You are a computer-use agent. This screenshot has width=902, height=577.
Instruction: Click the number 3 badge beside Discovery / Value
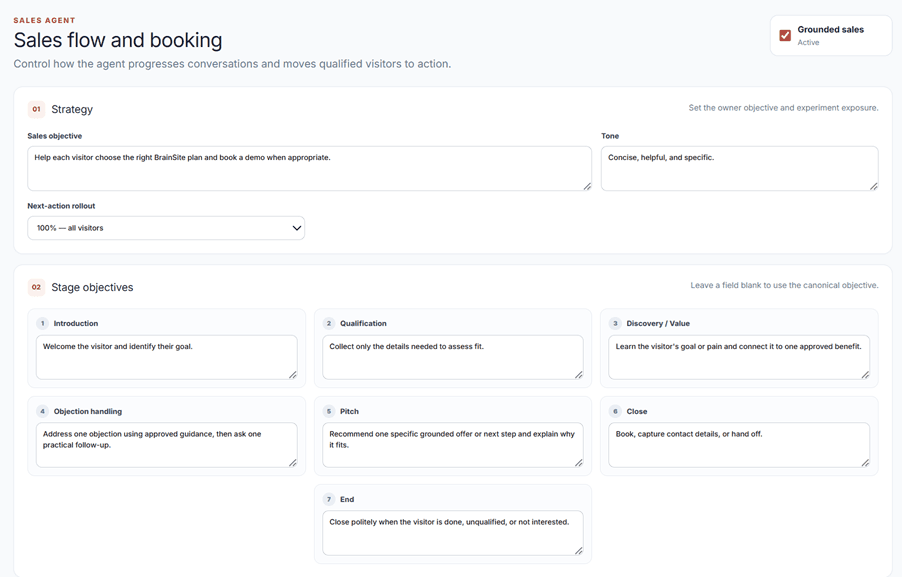point(615,323)
